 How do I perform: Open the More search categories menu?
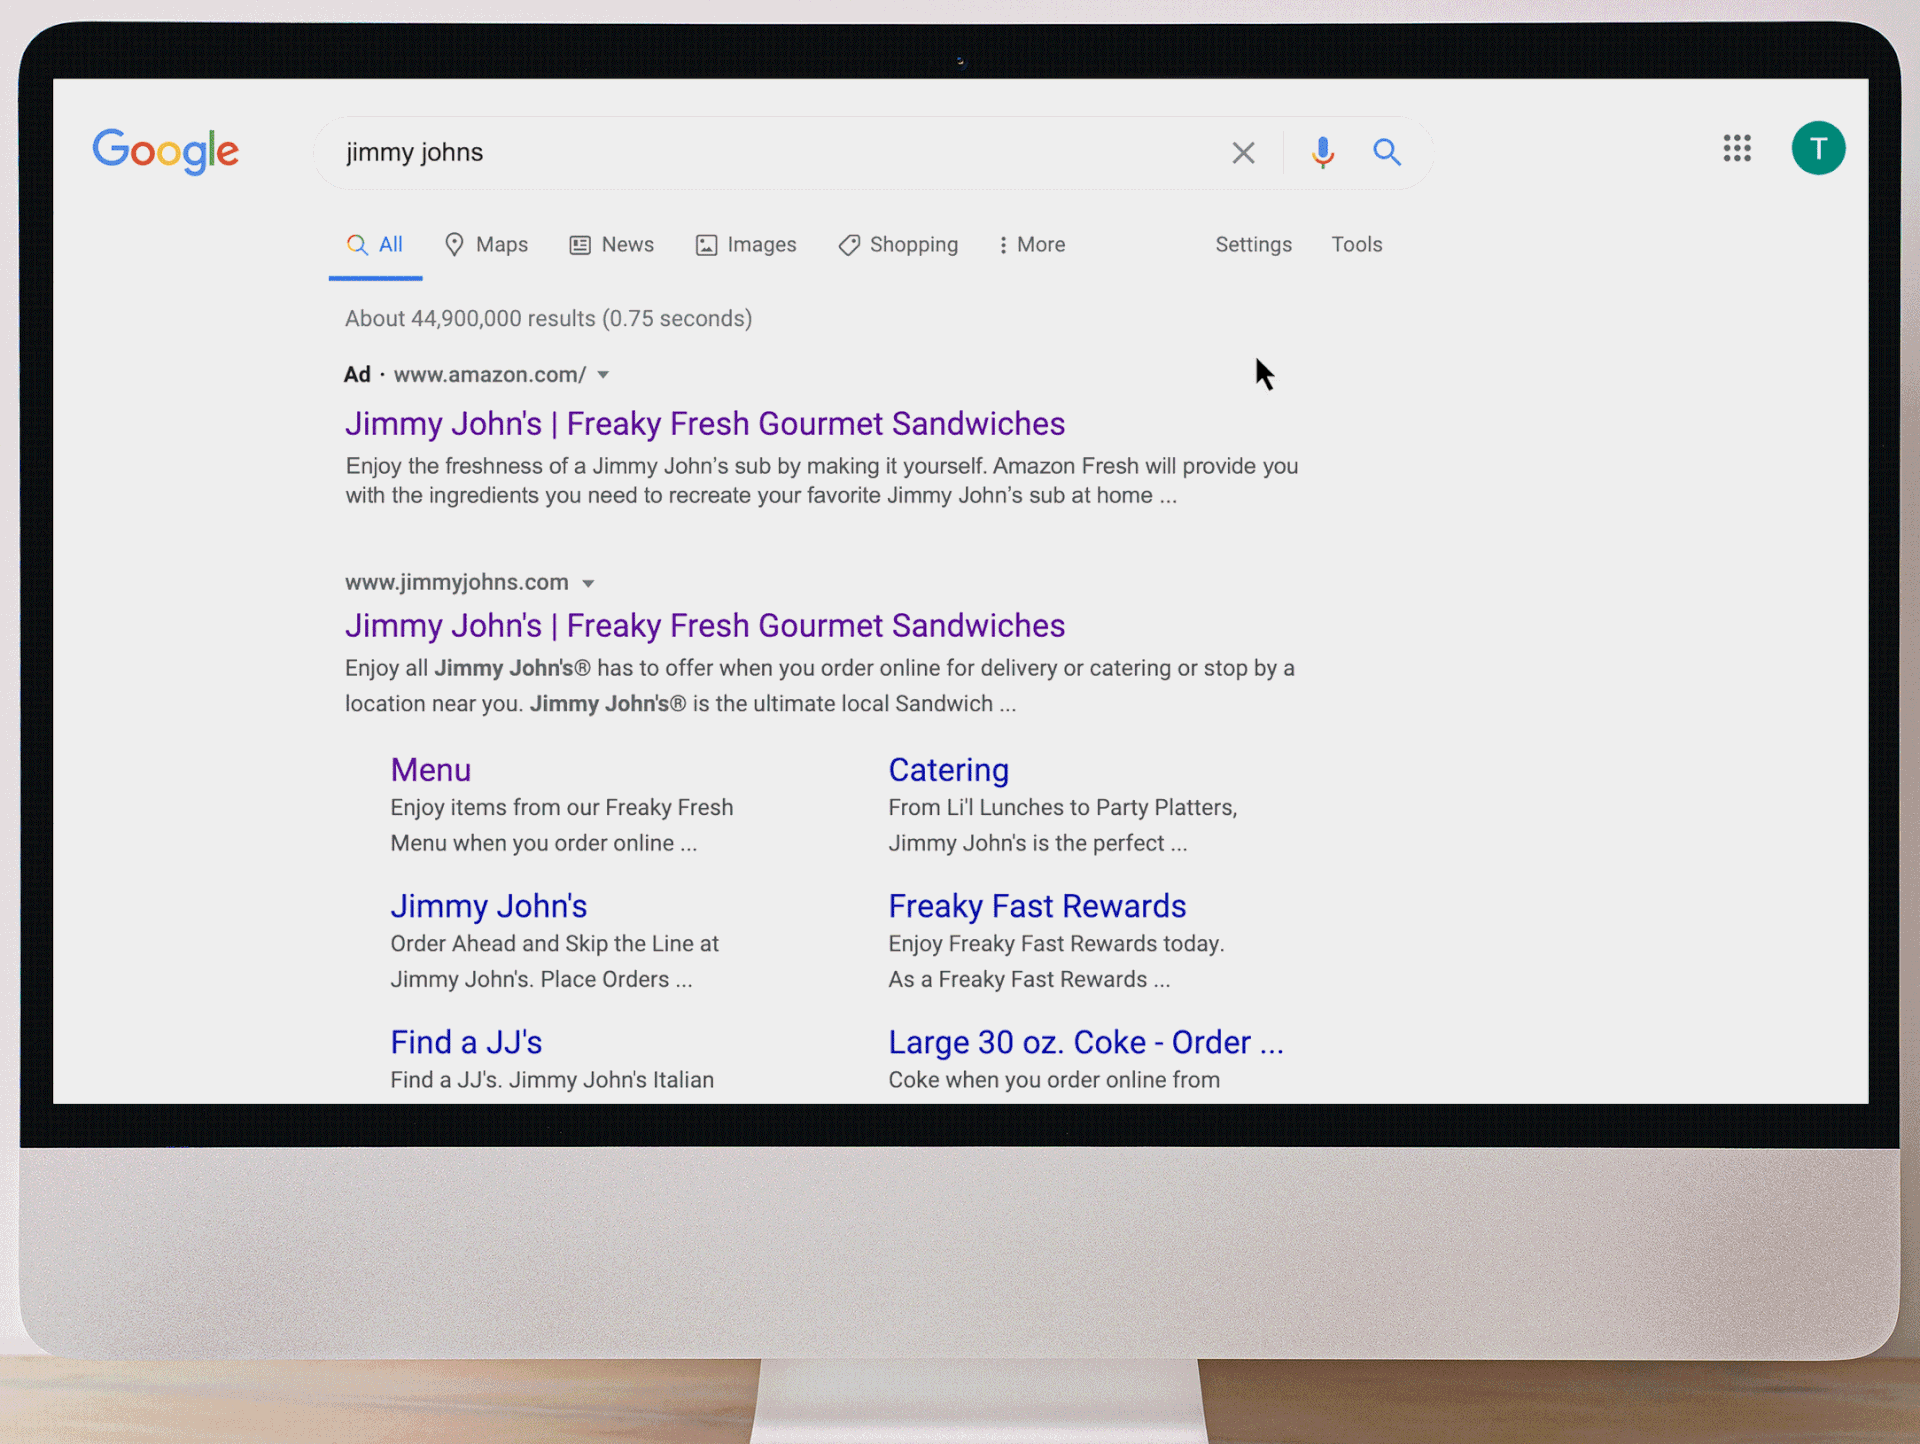(1031, 245)
